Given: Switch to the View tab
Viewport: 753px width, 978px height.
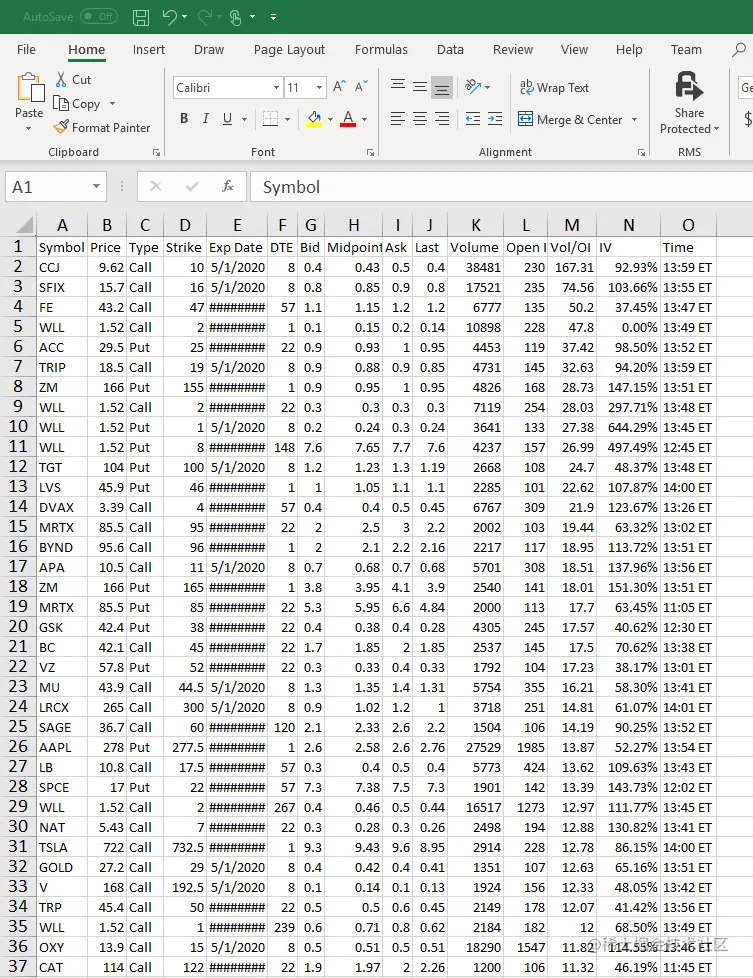Looking at the screenshot, I should tap(574, 50).
